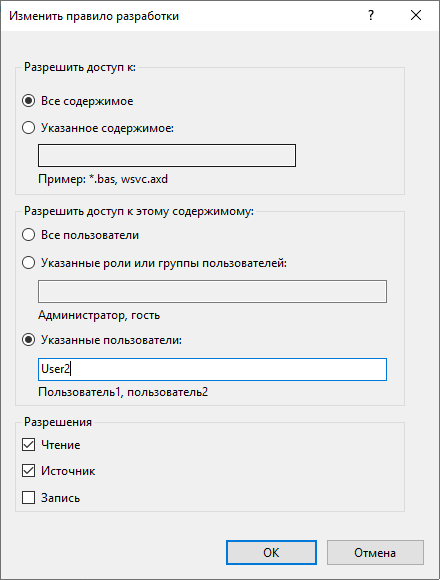The image size is (440, 580).
Task: Confirm the rule with the OK button
Action: pyautogui.click(x=271, y=553)
